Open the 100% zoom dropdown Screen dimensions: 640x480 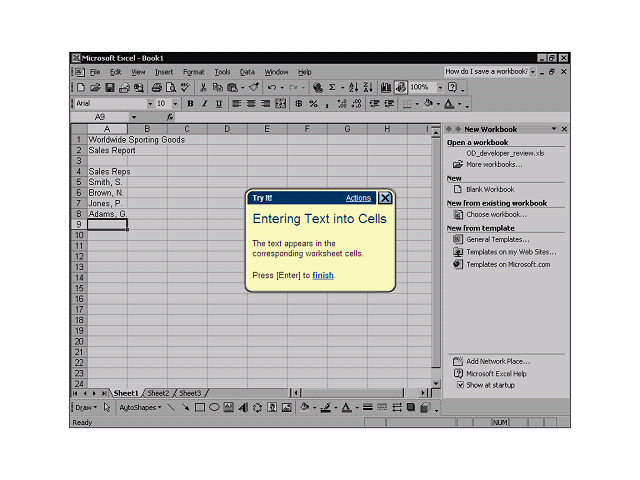click(440, 87)
